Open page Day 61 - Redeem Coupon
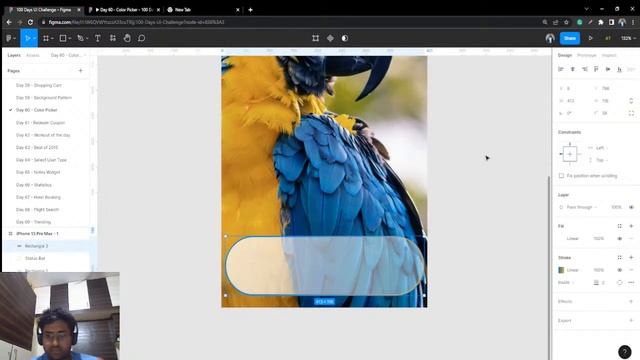640x360 pixels. [40, 122]
